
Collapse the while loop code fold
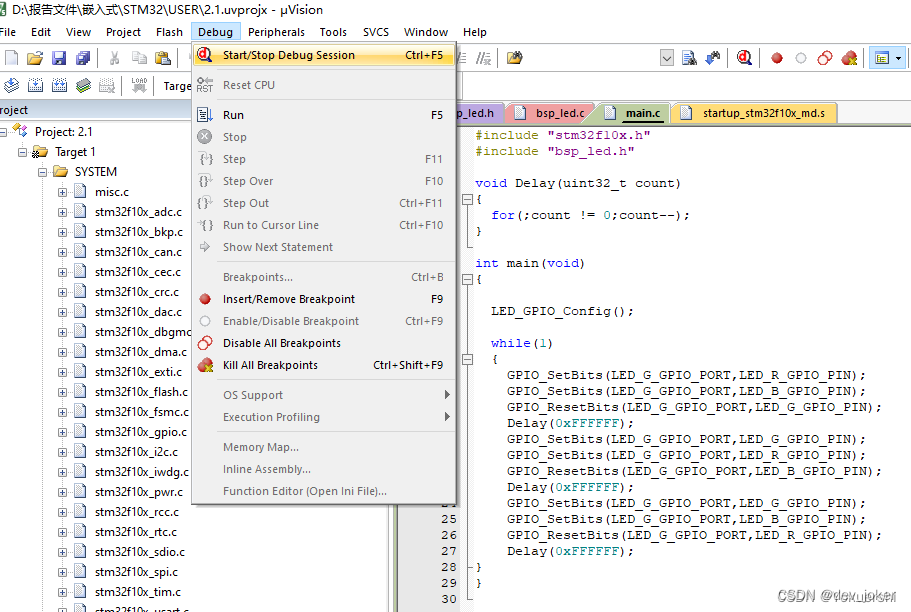coord(467,359)
